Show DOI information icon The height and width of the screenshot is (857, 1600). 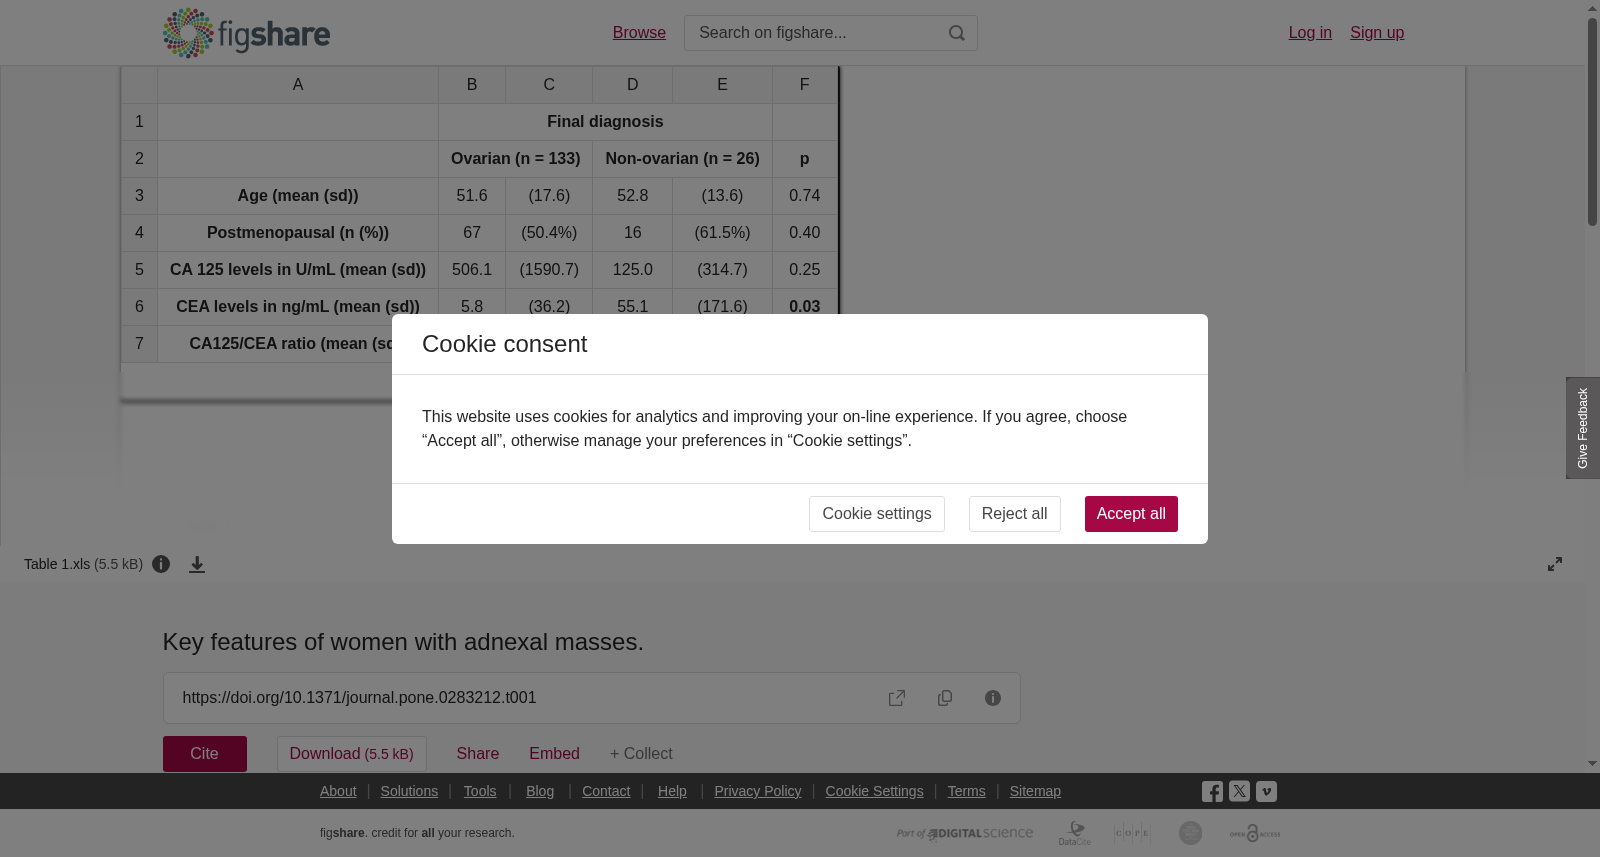click(x=993, y=698)
